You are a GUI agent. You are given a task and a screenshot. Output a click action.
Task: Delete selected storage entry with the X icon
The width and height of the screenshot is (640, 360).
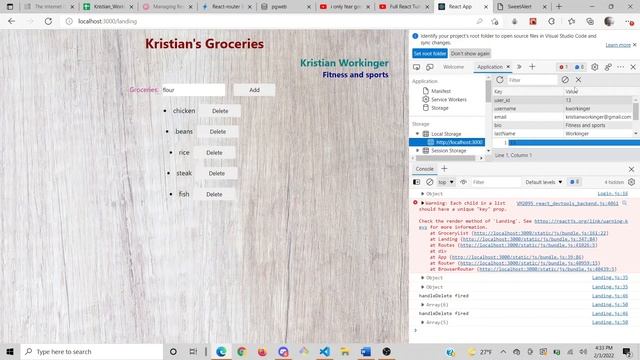coord(578,80)
